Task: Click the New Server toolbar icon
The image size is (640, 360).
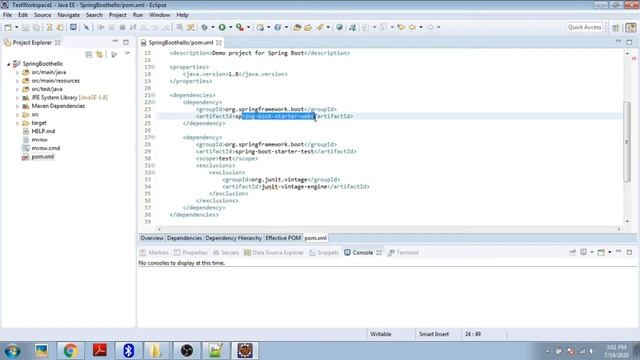Action: click(x=260, y=27)
